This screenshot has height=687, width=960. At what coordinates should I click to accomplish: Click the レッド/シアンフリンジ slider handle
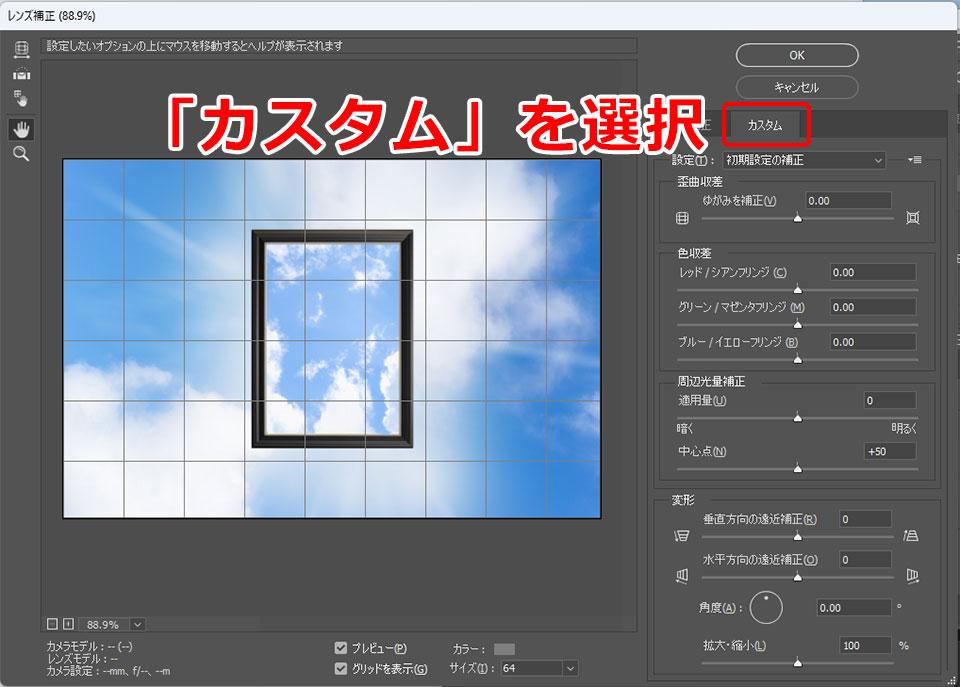[798, 290]
